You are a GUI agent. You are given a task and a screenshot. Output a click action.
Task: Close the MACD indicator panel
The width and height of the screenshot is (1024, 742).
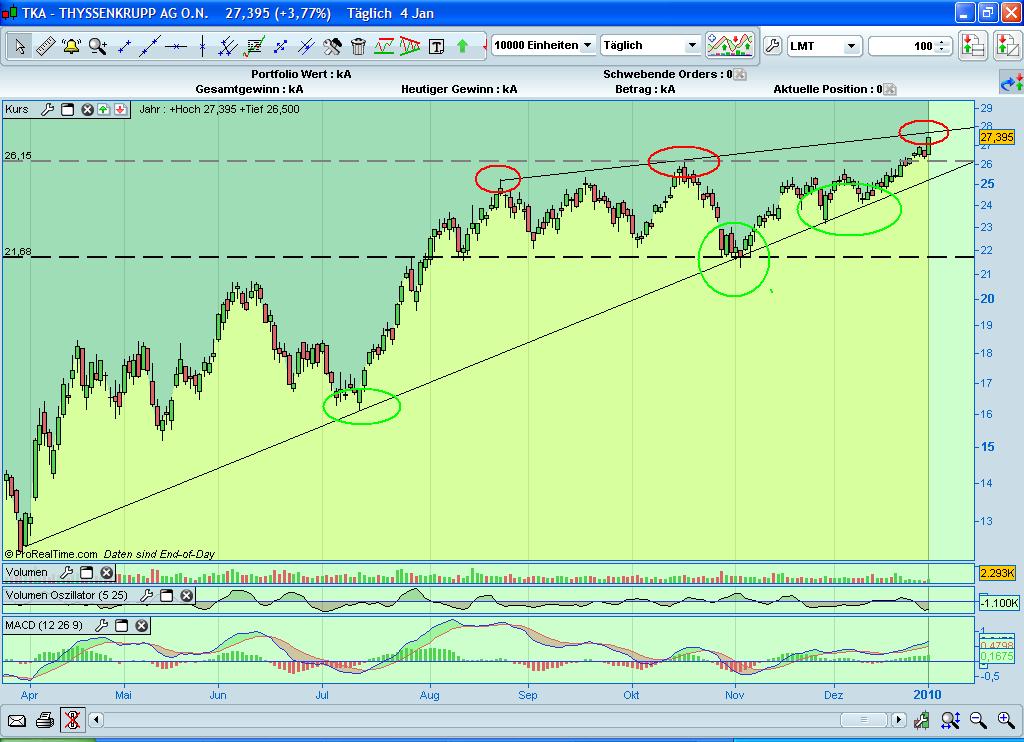click(x=142, y=626)
